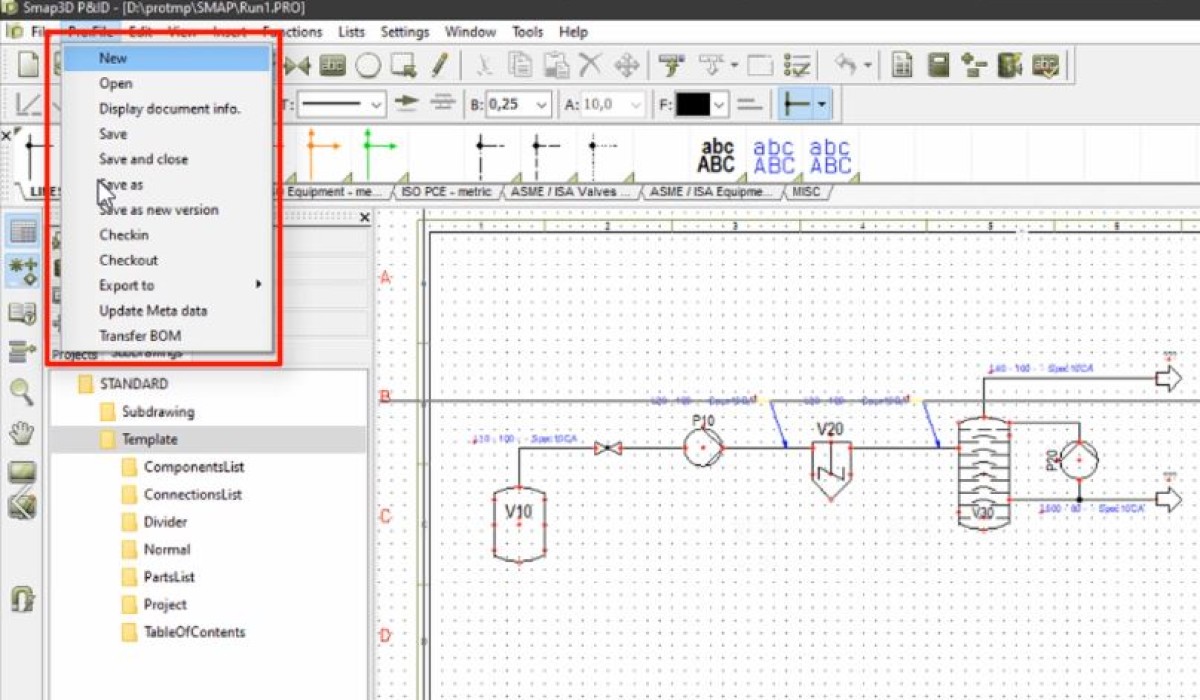The image size is (1200, 700).
Task: Click the circle shape tool
Action: click(368, 66)
